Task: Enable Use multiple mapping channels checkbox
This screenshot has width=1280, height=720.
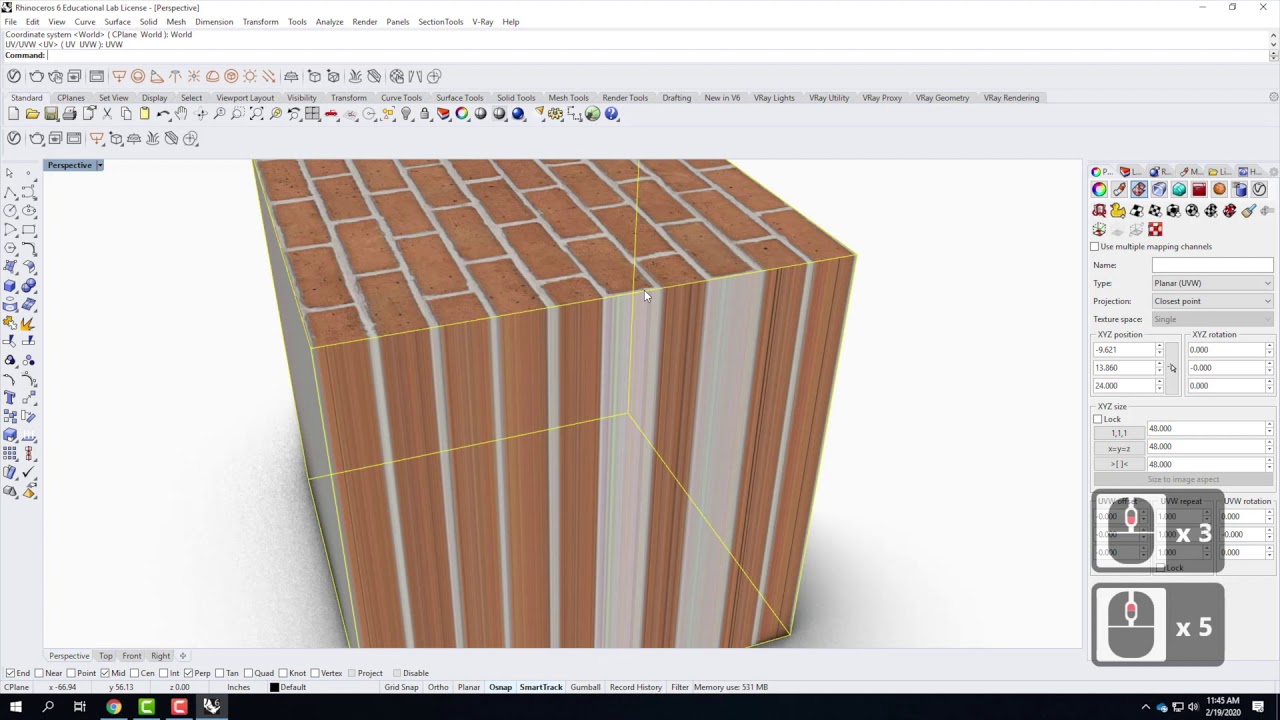Action: tap(1095, 247)
